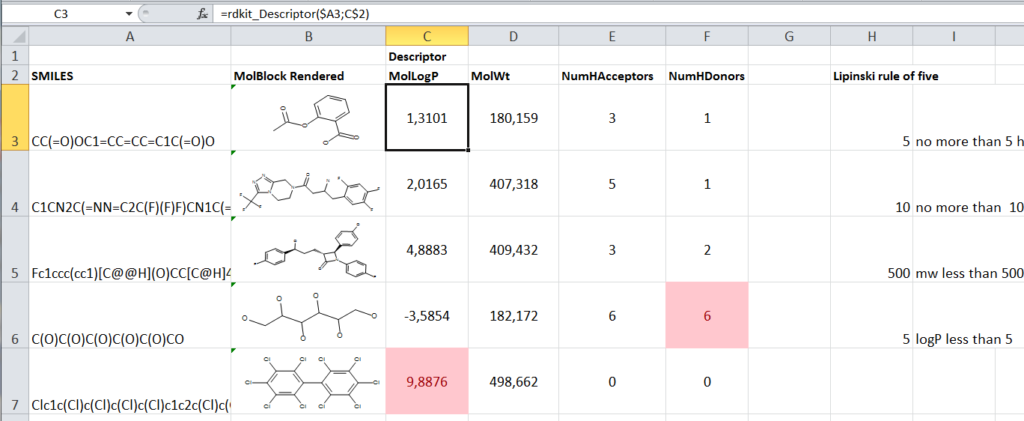Select MolWt cell 409,432
1024x421 pixels.
(513, 249)
